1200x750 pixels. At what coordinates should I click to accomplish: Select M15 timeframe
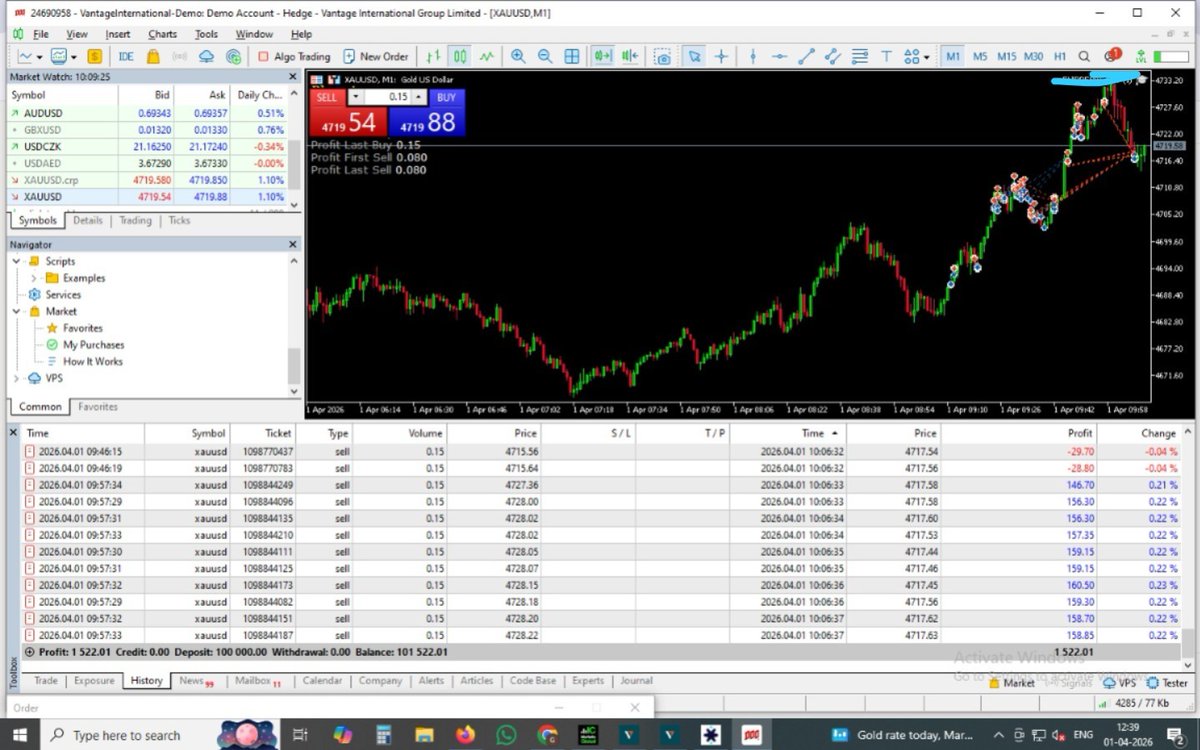(x=1007, y=57)
